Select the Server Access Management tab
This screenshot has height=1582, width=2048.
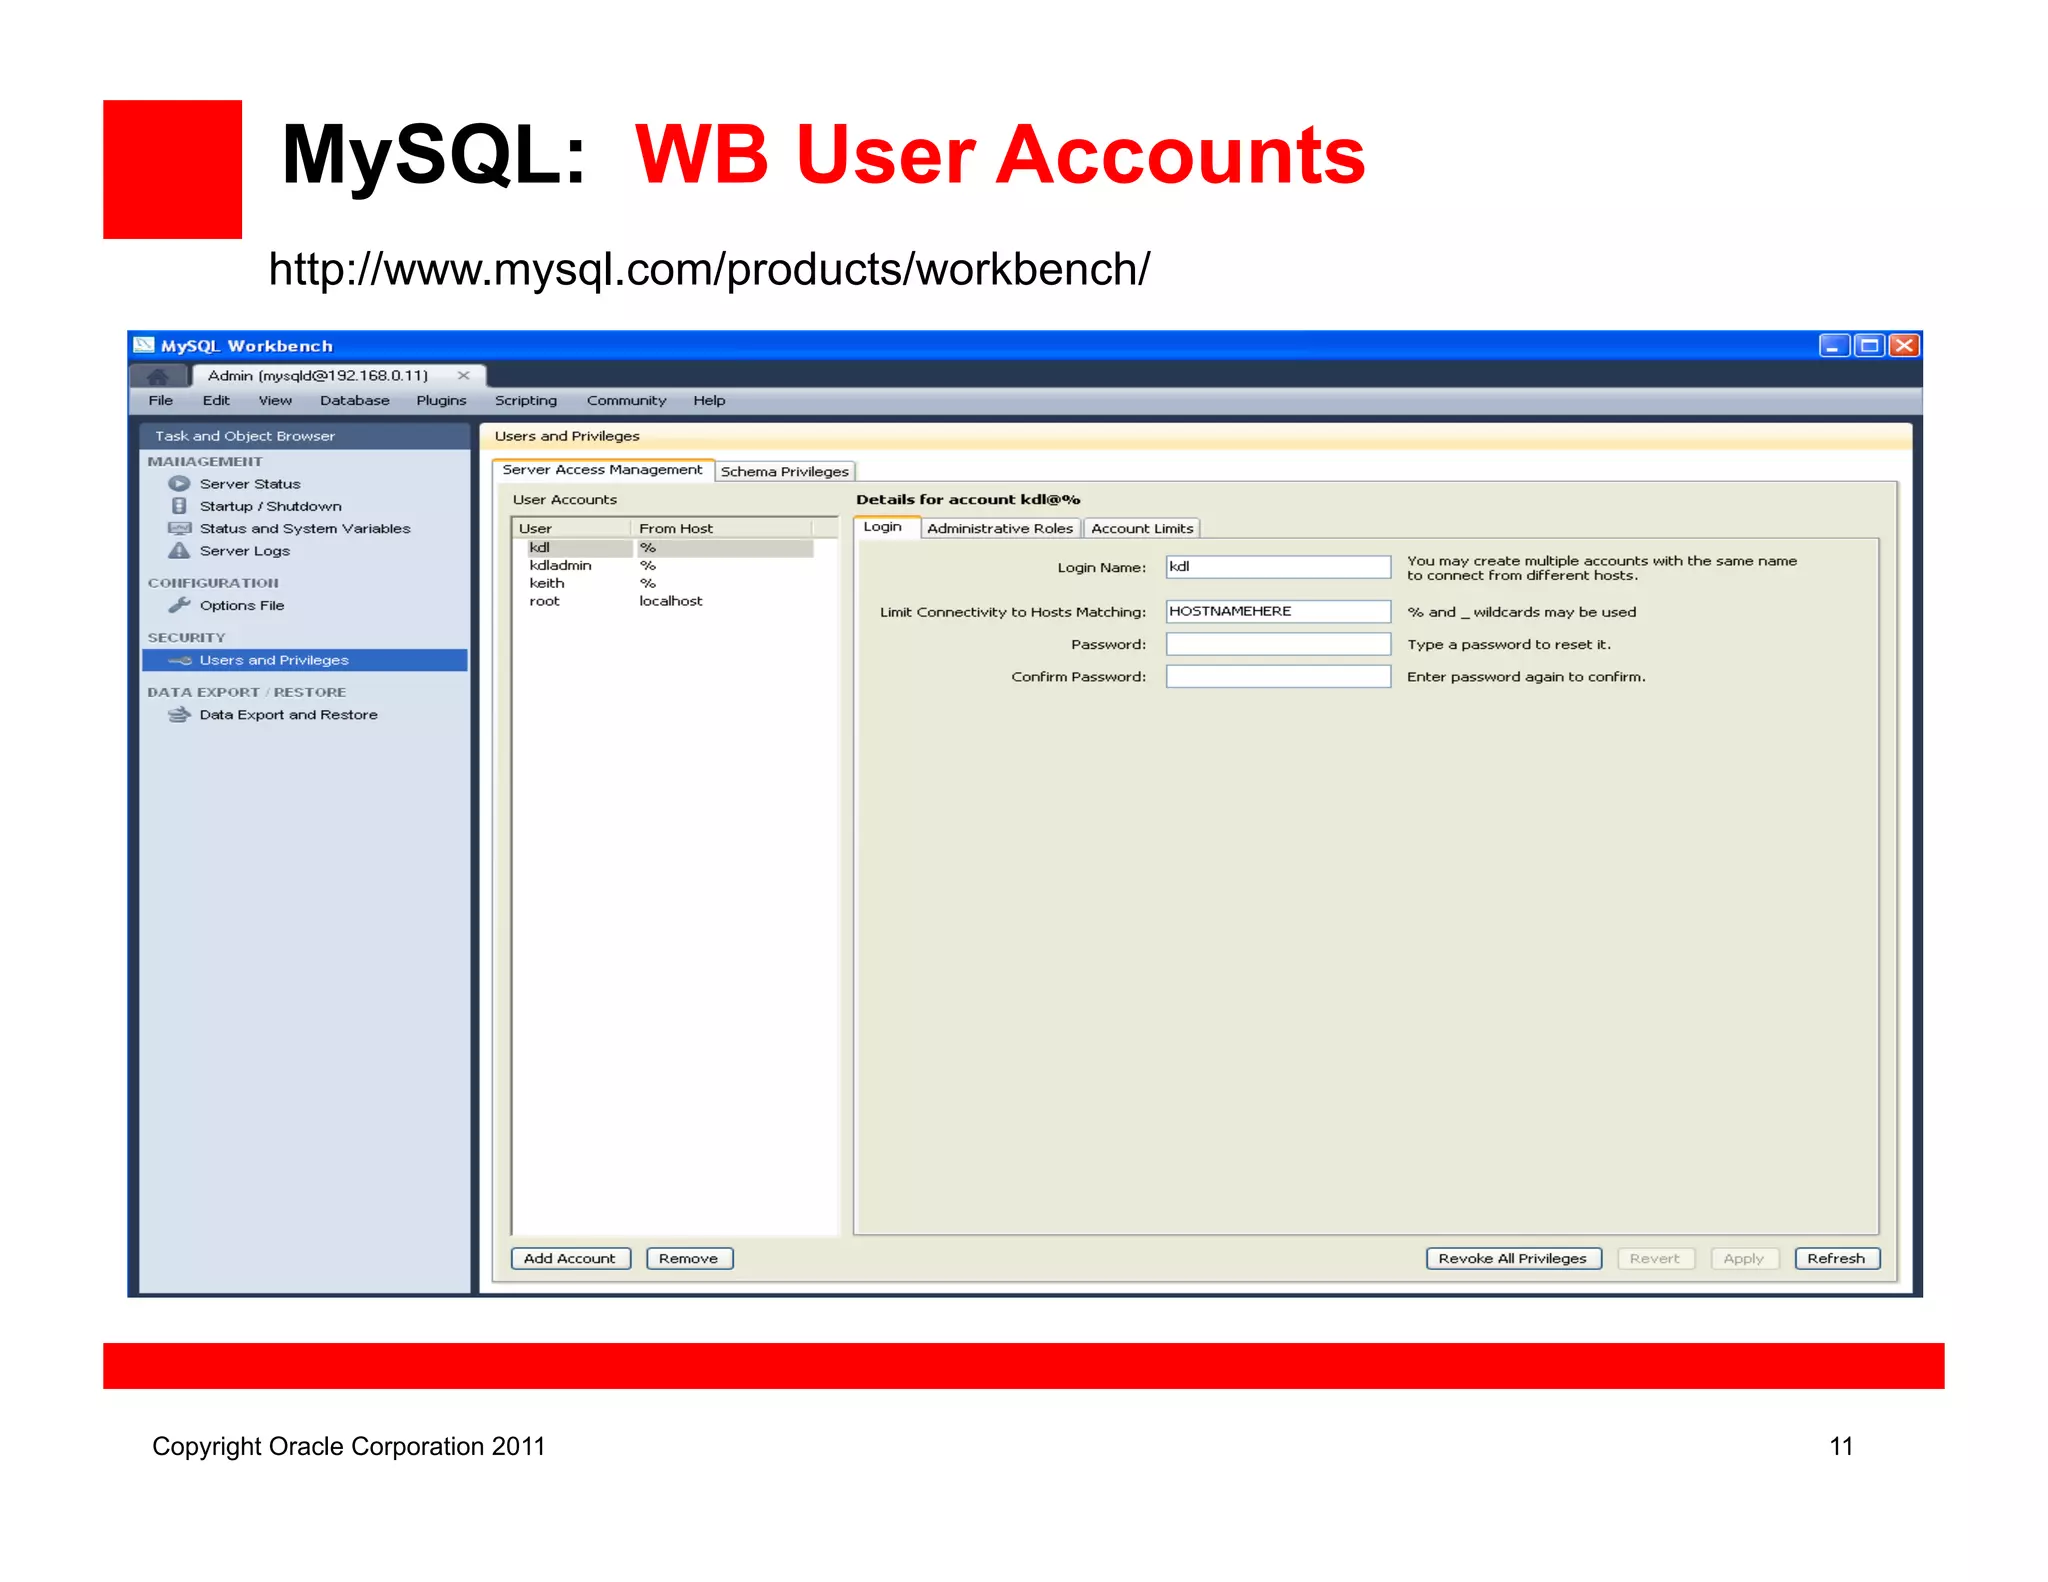pyautogui.click(x=603, y=470)
